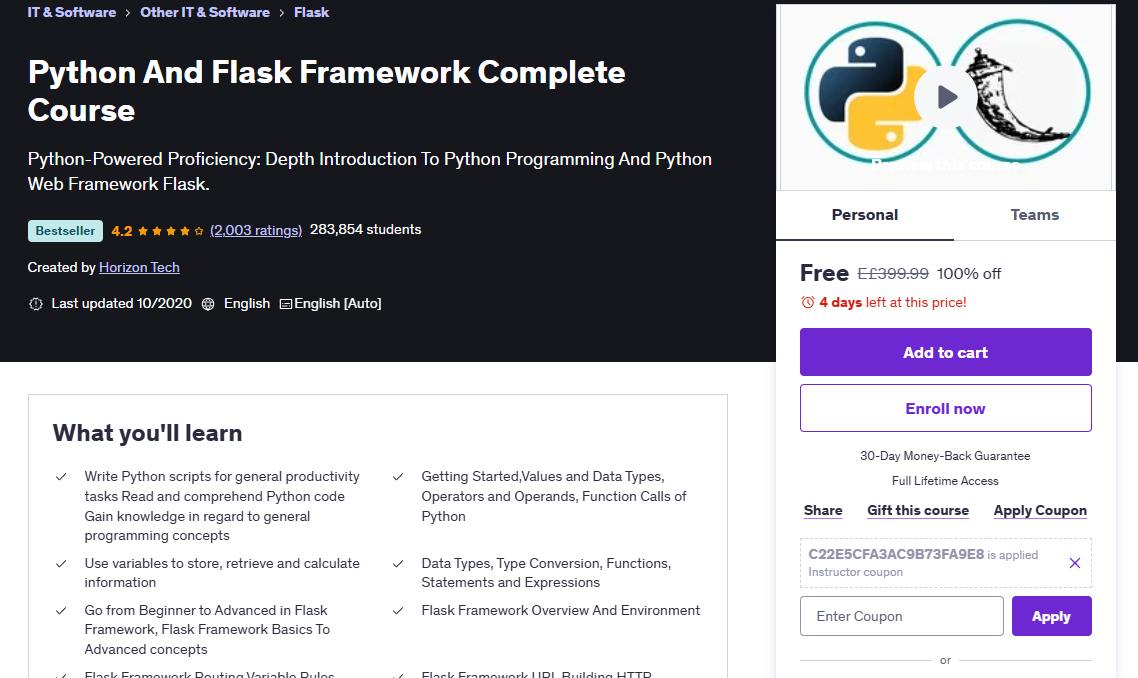Click the Apply coupon button

(x=1052, y=616)
